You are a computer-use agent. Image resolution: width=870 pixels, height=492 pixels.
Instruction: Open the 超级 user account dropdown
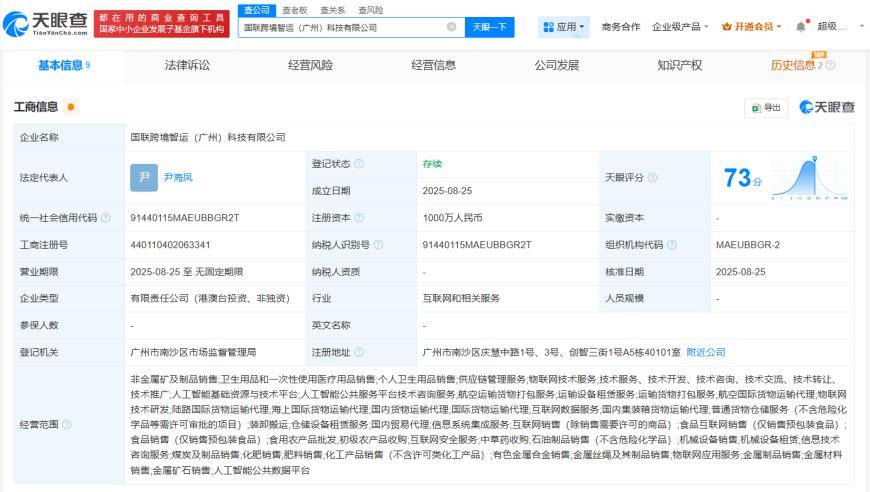tap(840, 27)
